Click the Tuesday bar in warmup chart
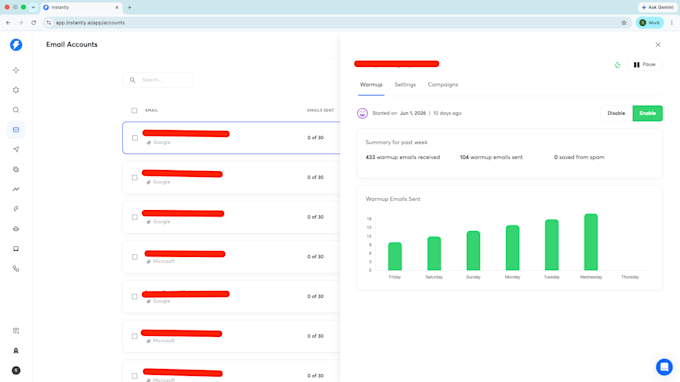 pos(552,245)
